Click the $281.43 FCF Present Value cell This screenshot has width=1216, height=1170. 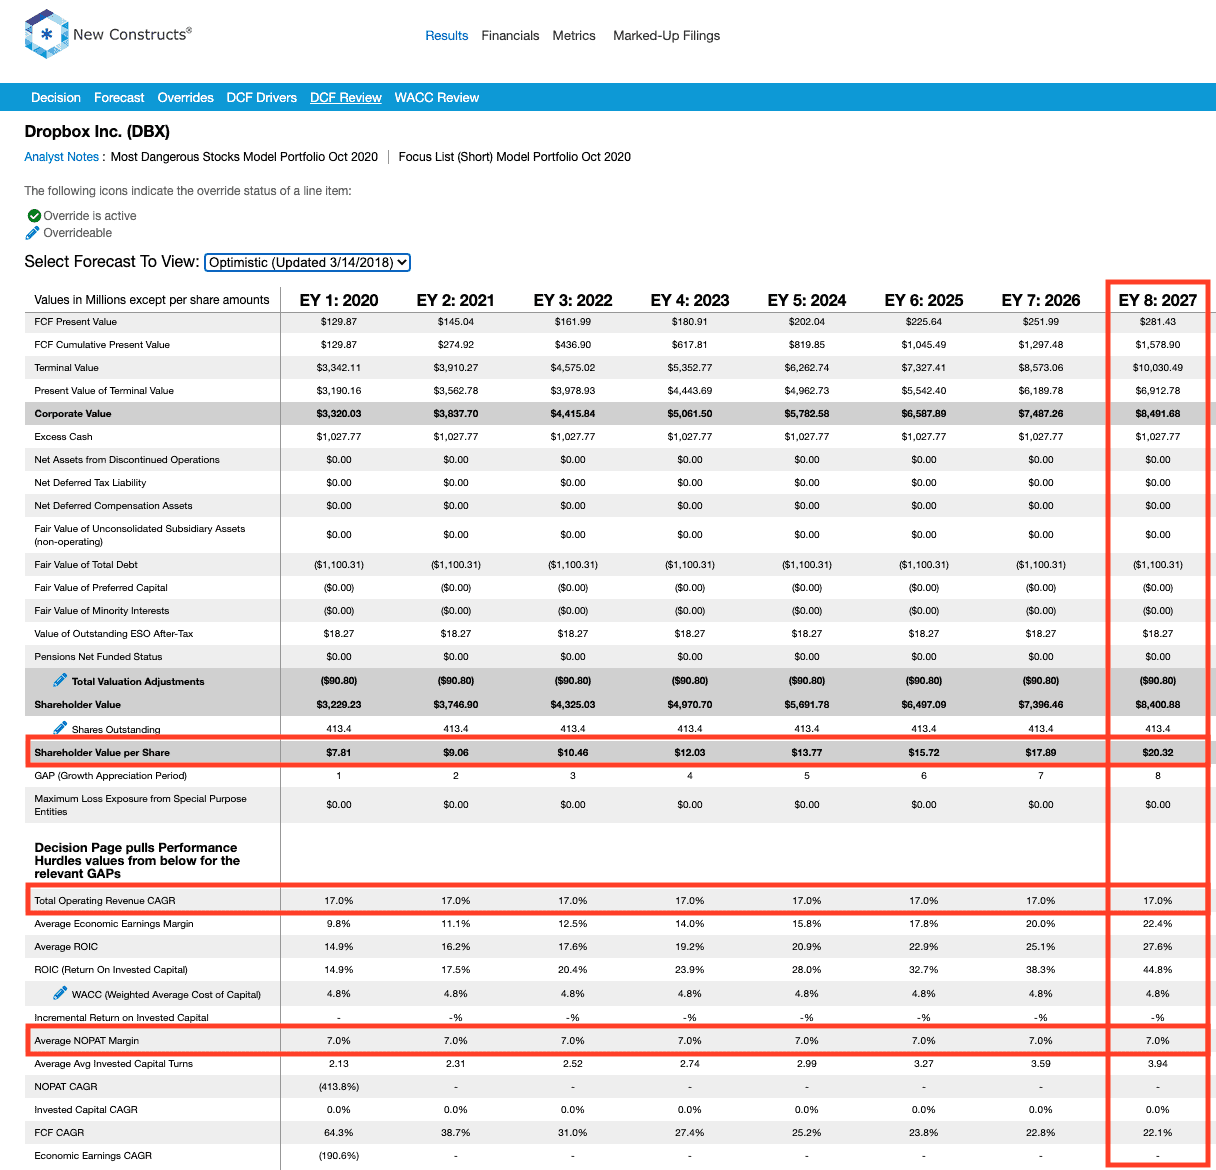click(x=1158, y=322)
